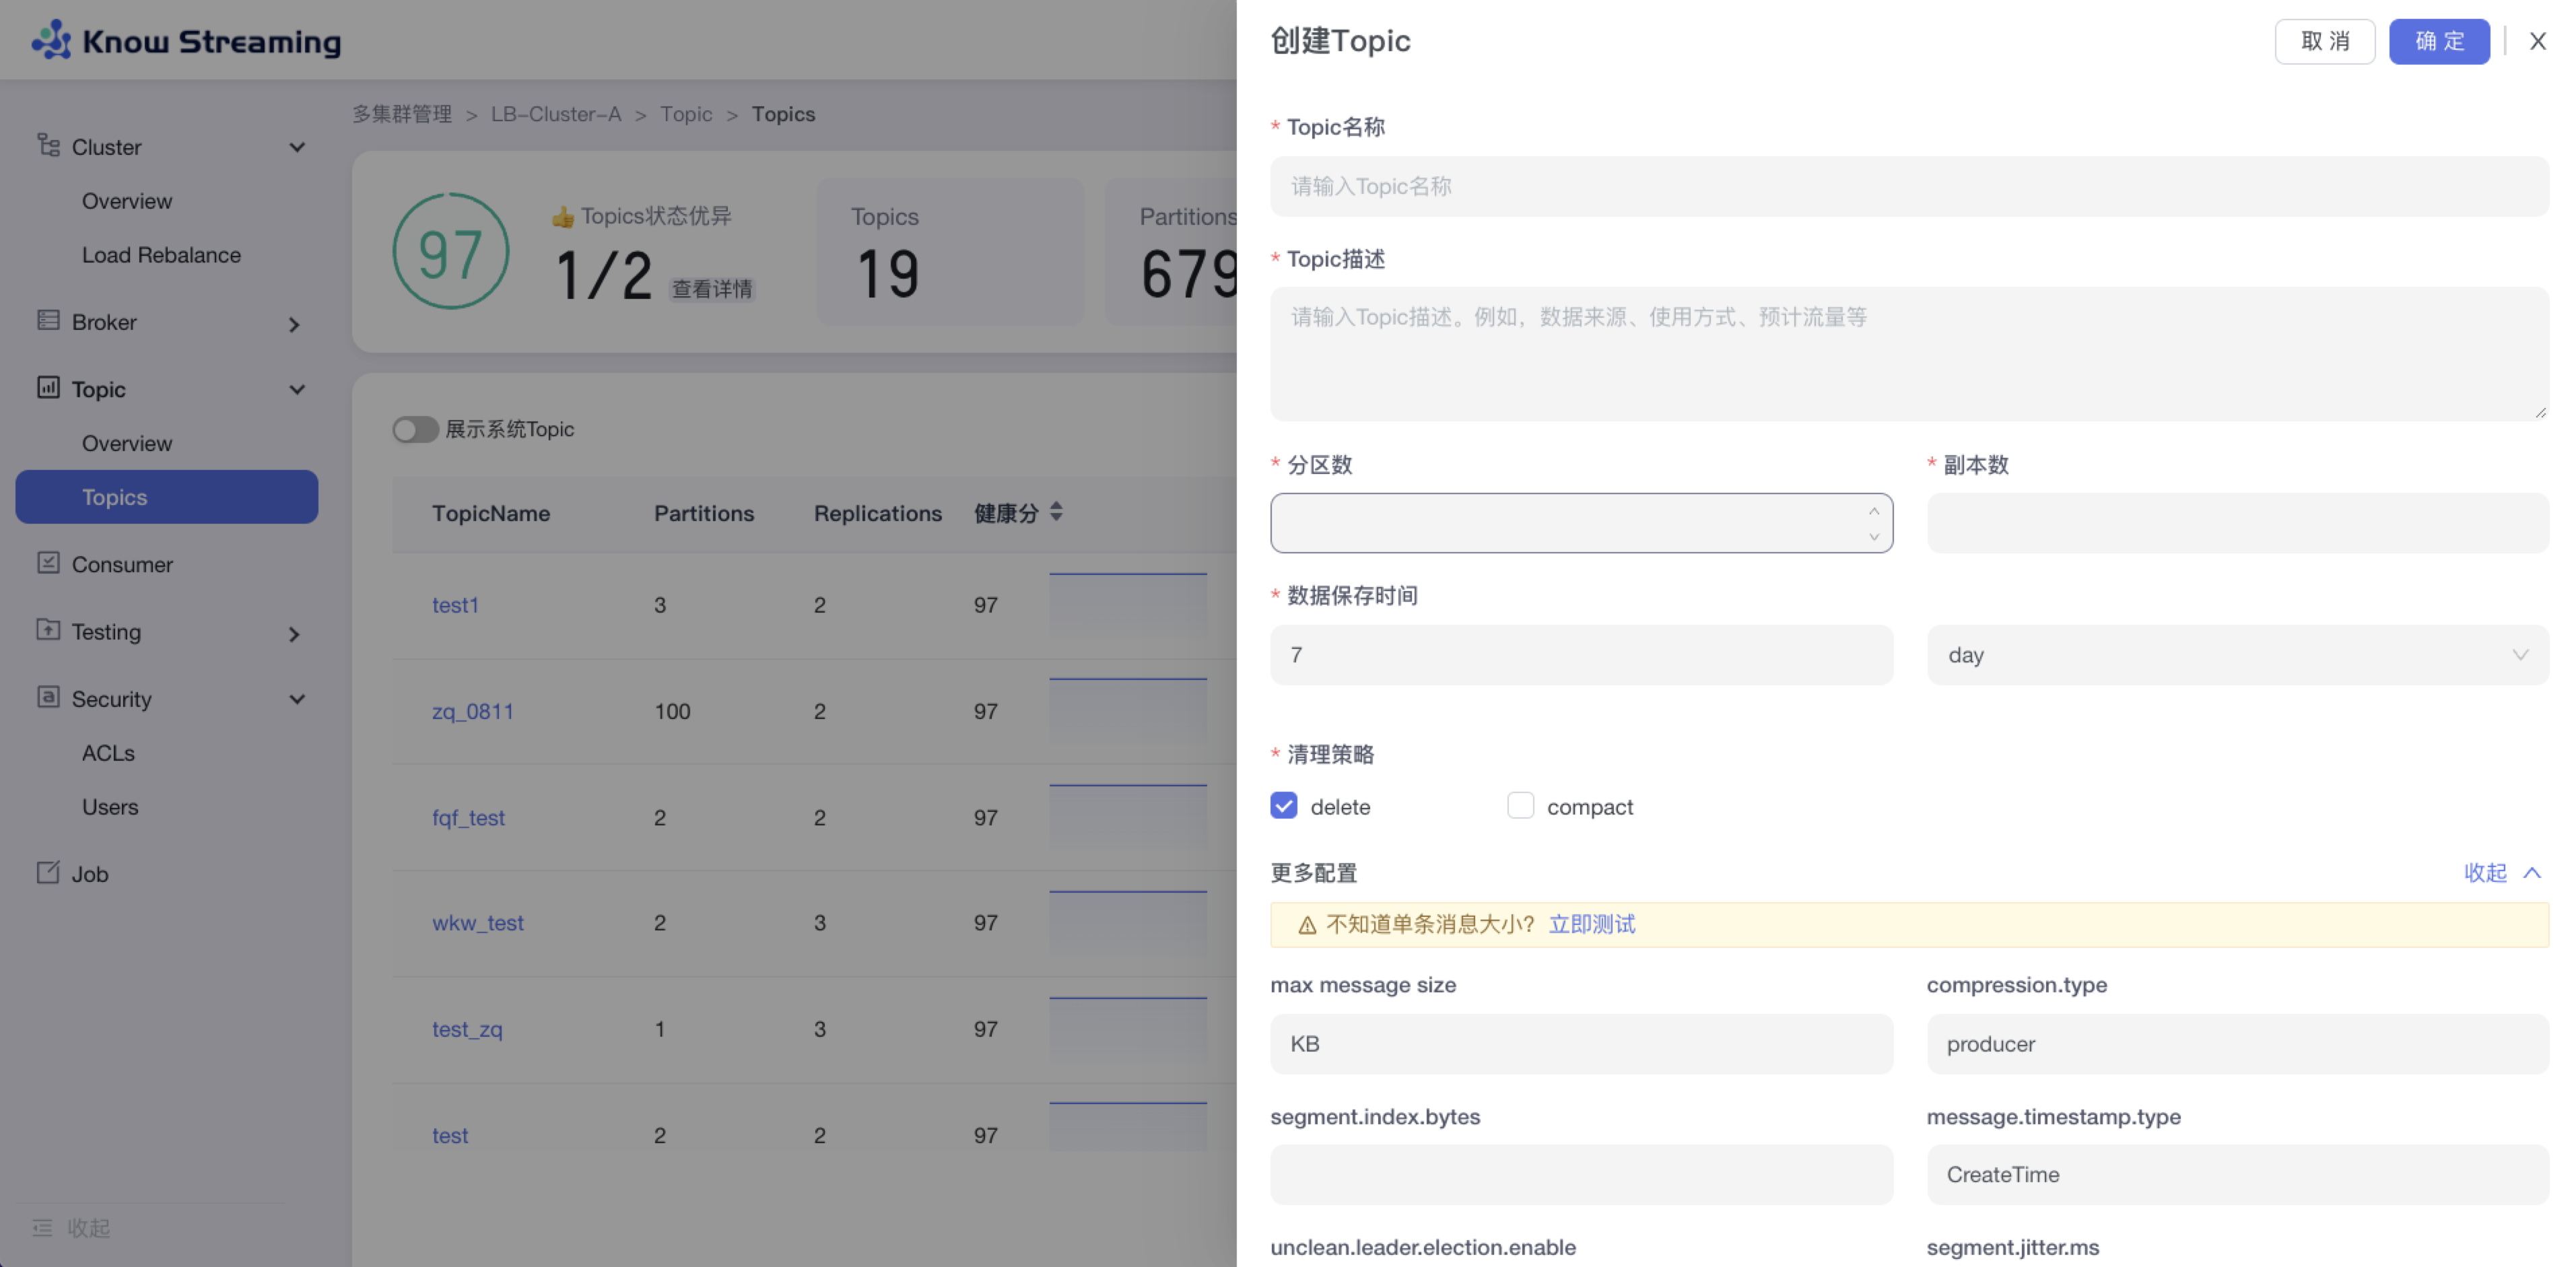Click the Security sidebar icon
Screen dimensions: 2576x1267
point(48,697)
